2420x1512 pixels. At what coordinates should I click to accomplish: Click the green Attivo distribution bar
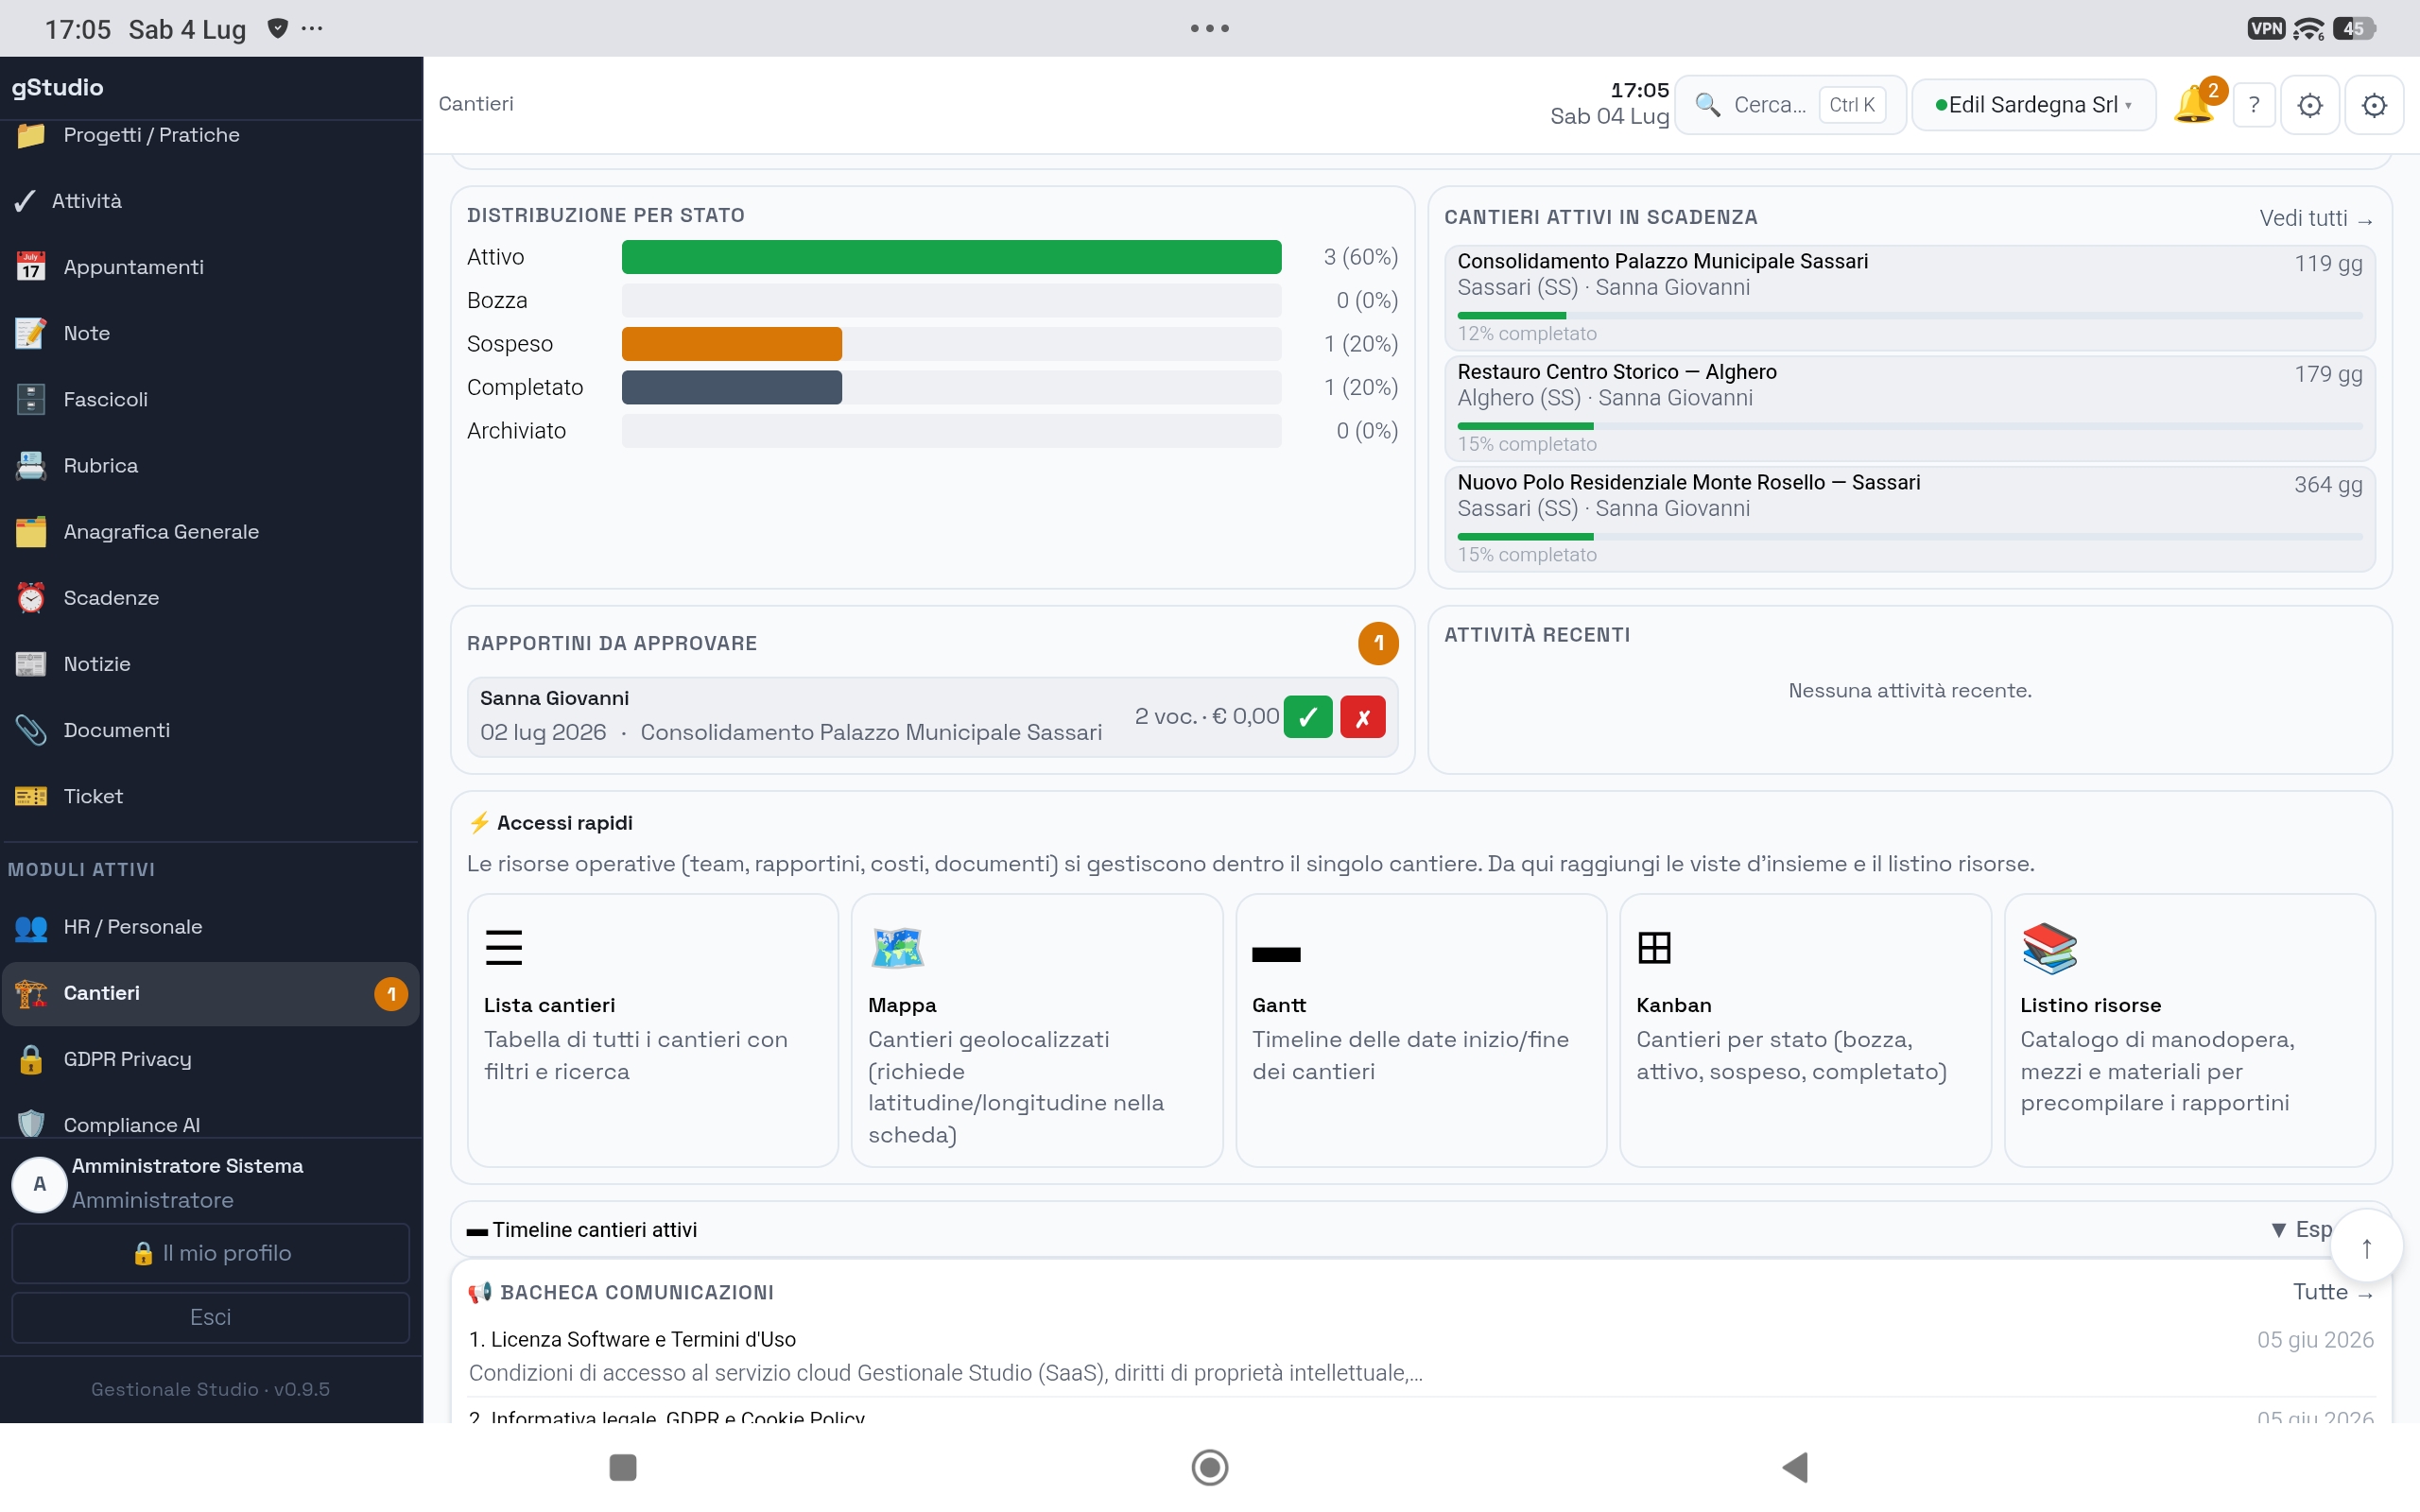[951, 257]
